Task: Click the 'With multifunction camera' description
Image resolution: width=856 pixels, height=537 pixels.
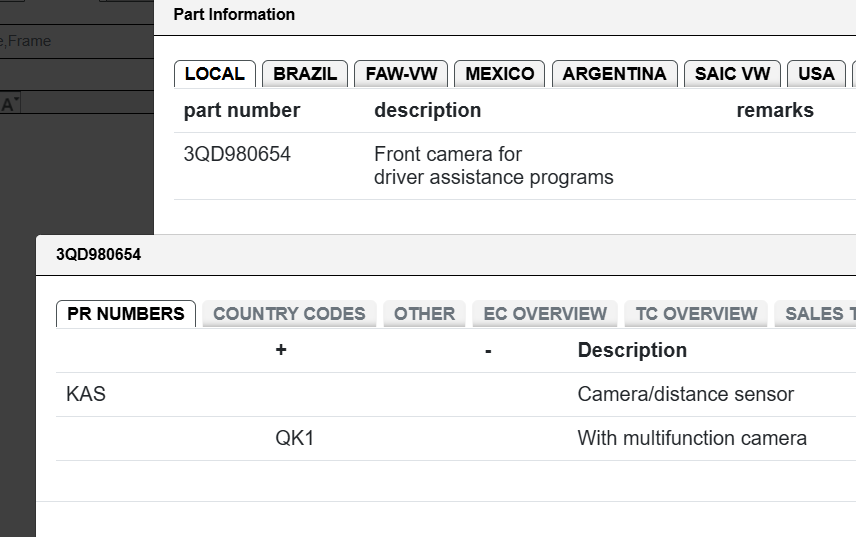Action: point(692,438)
